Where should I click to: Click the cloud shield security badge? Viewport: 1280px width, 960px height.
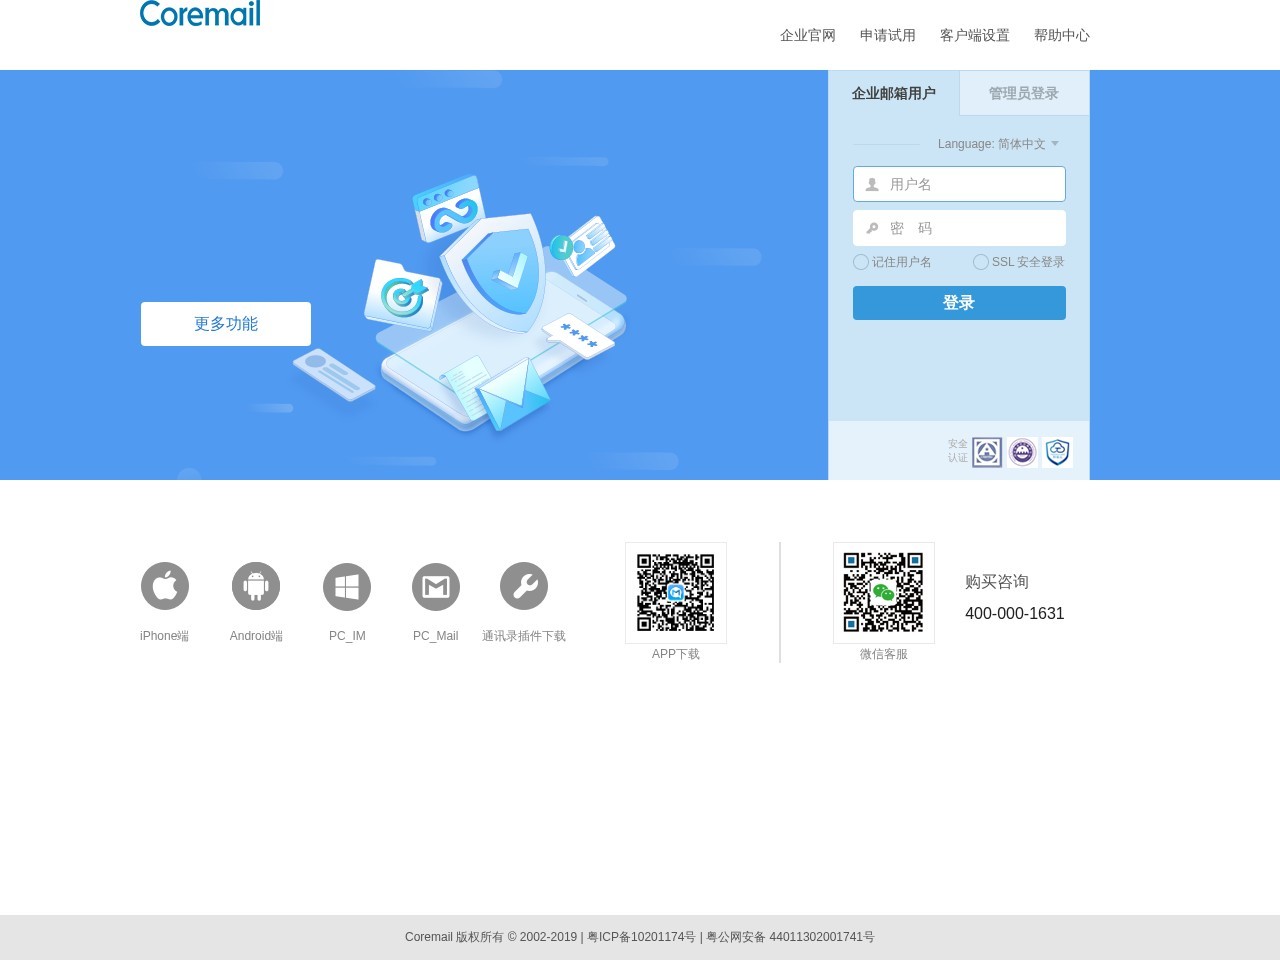point(1057,453)
